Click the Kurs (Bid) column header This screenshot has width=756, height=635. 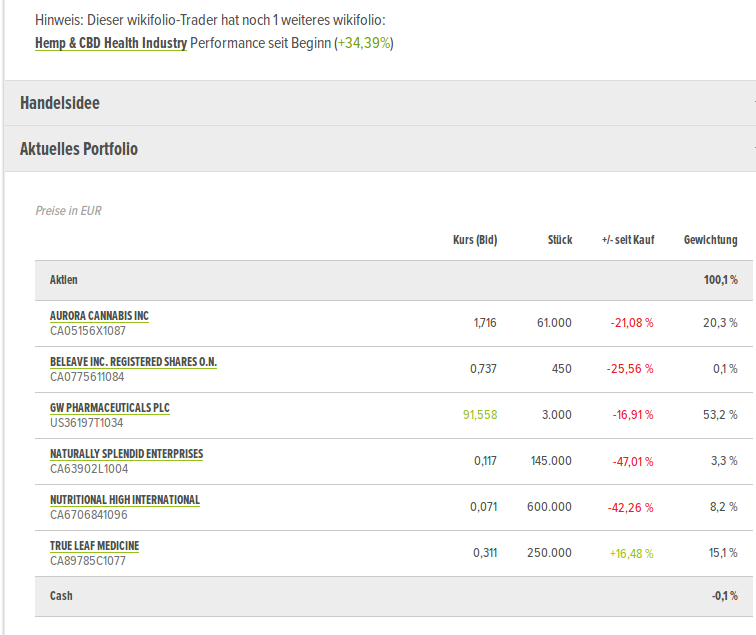(x=475, y=240)
